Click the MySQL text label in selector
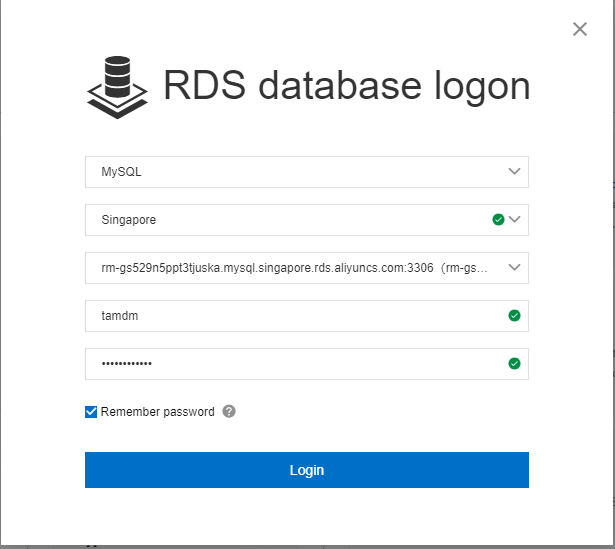 (121, 172)
